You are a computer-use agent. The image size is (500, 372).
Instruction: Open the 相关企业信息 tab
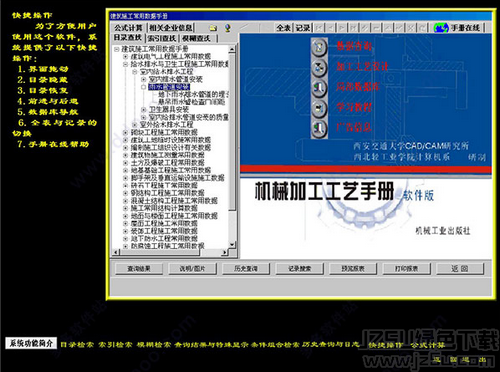[171, 28]
